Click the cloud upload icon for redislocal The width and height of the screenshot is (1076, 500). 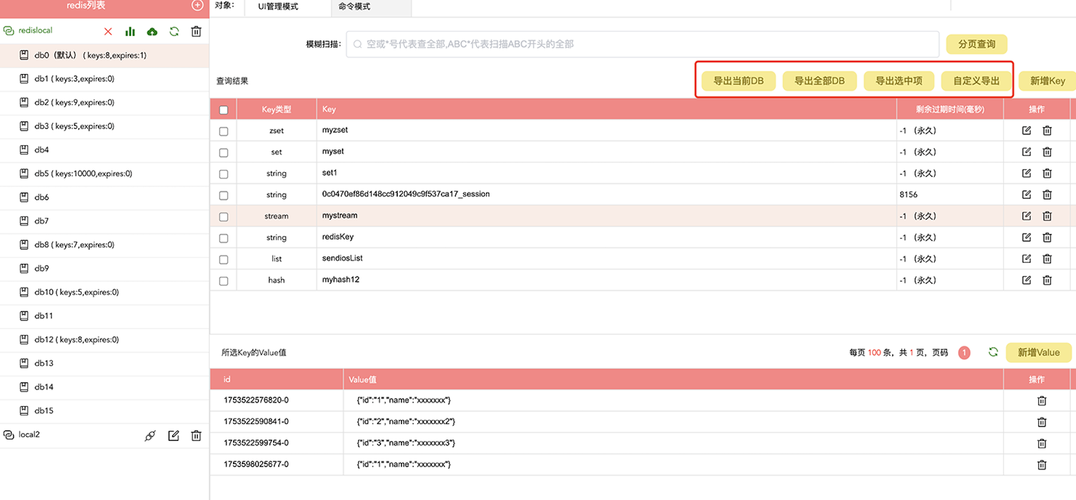(x=152, y=32)
